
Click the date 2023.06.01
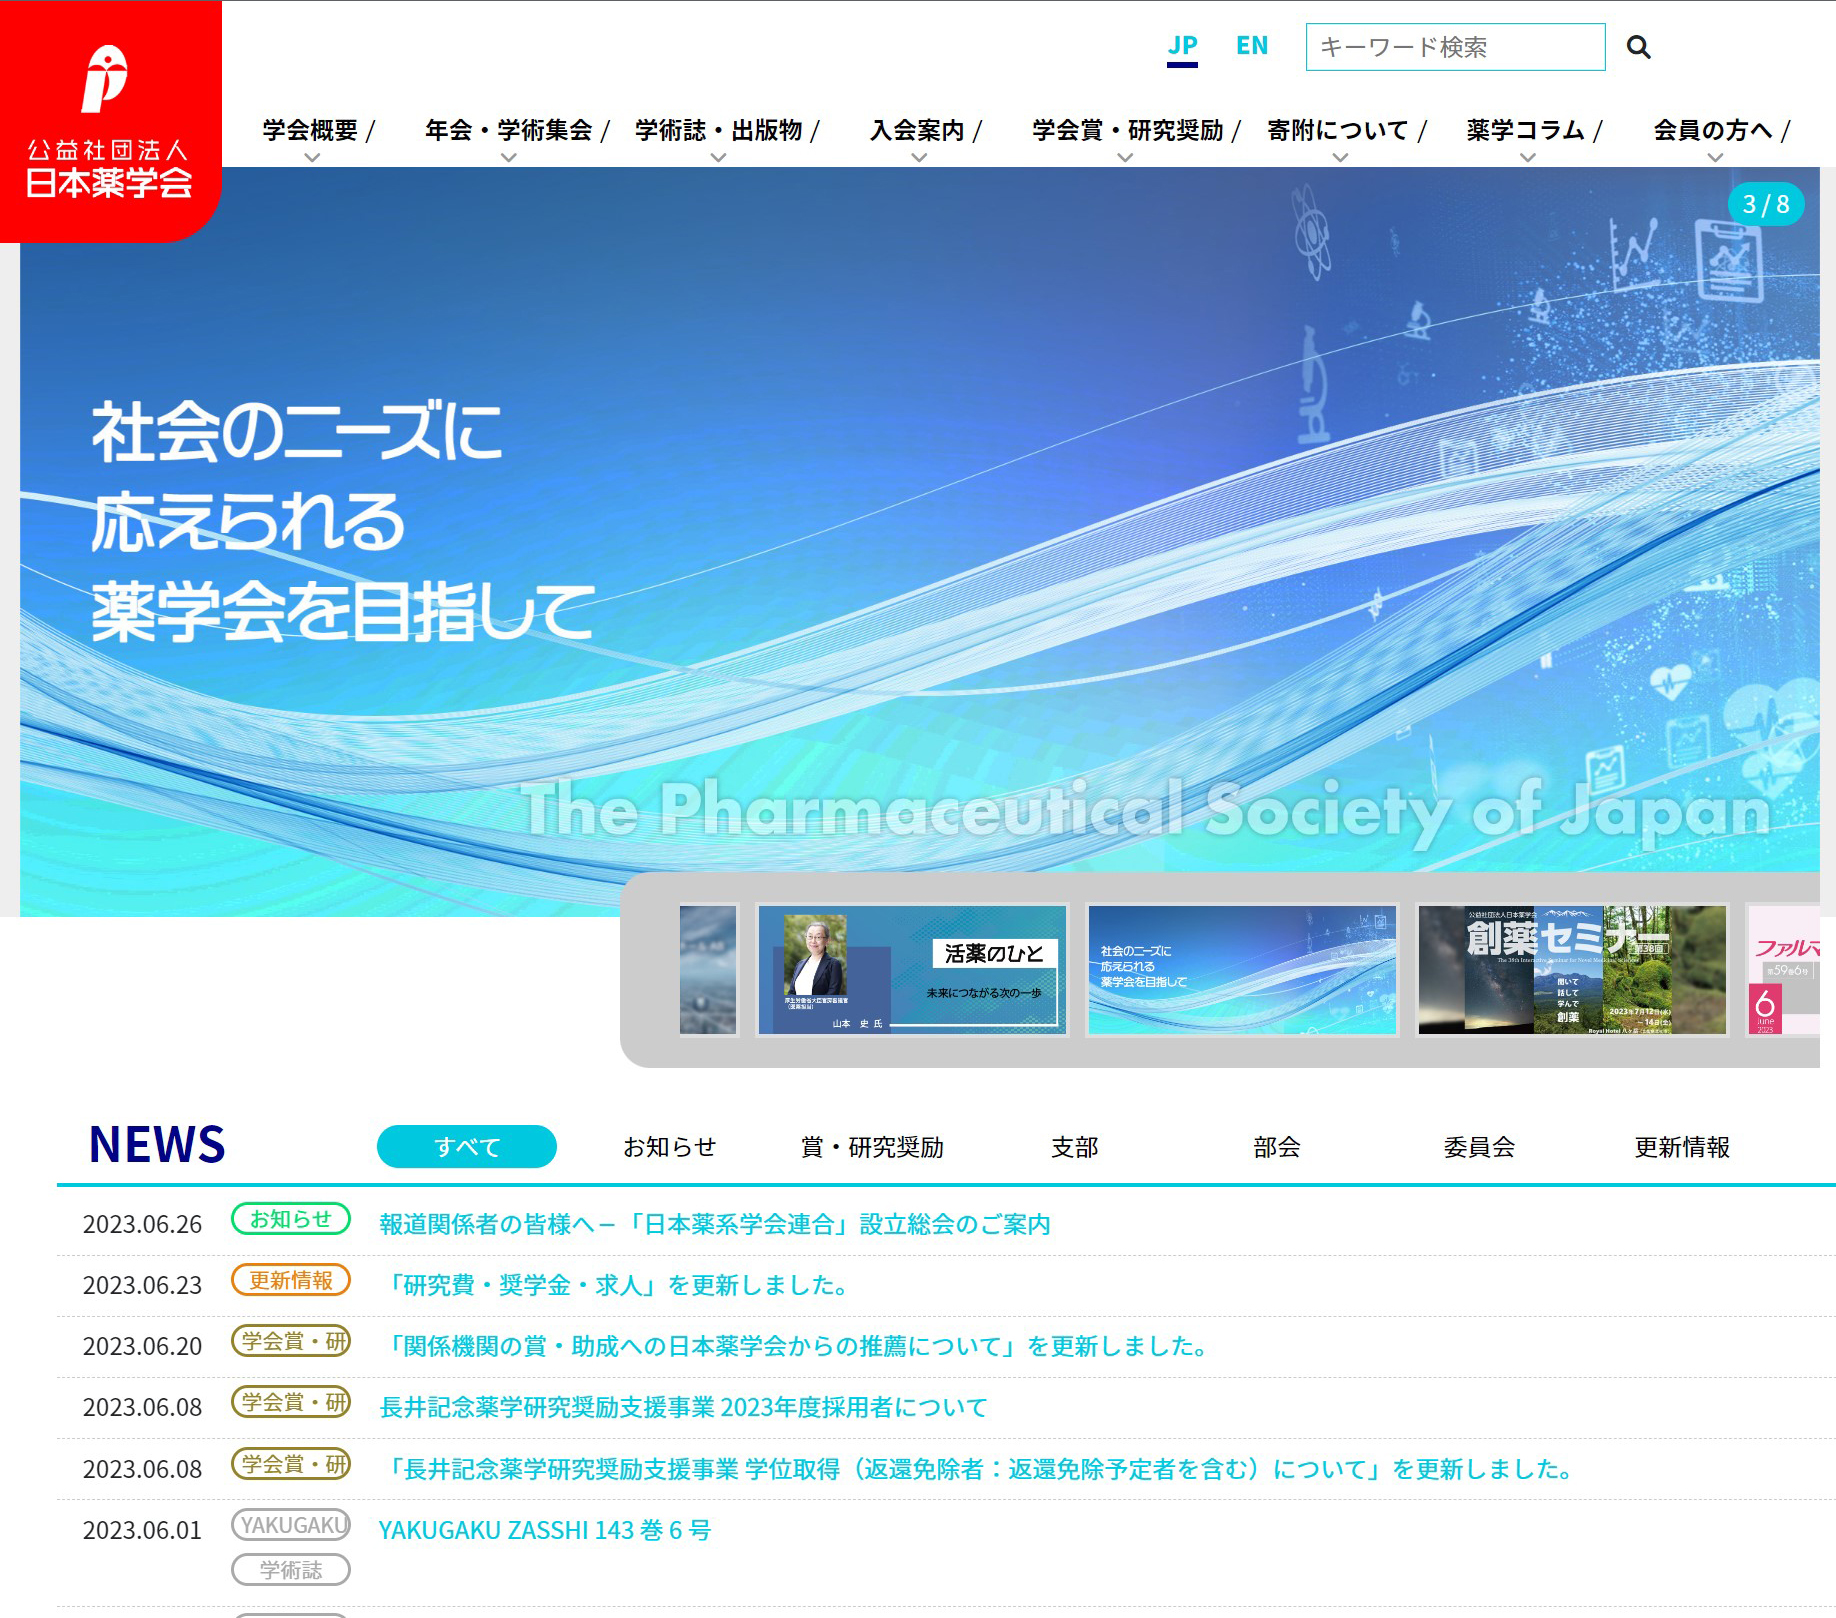click(x=142, y=1530)
